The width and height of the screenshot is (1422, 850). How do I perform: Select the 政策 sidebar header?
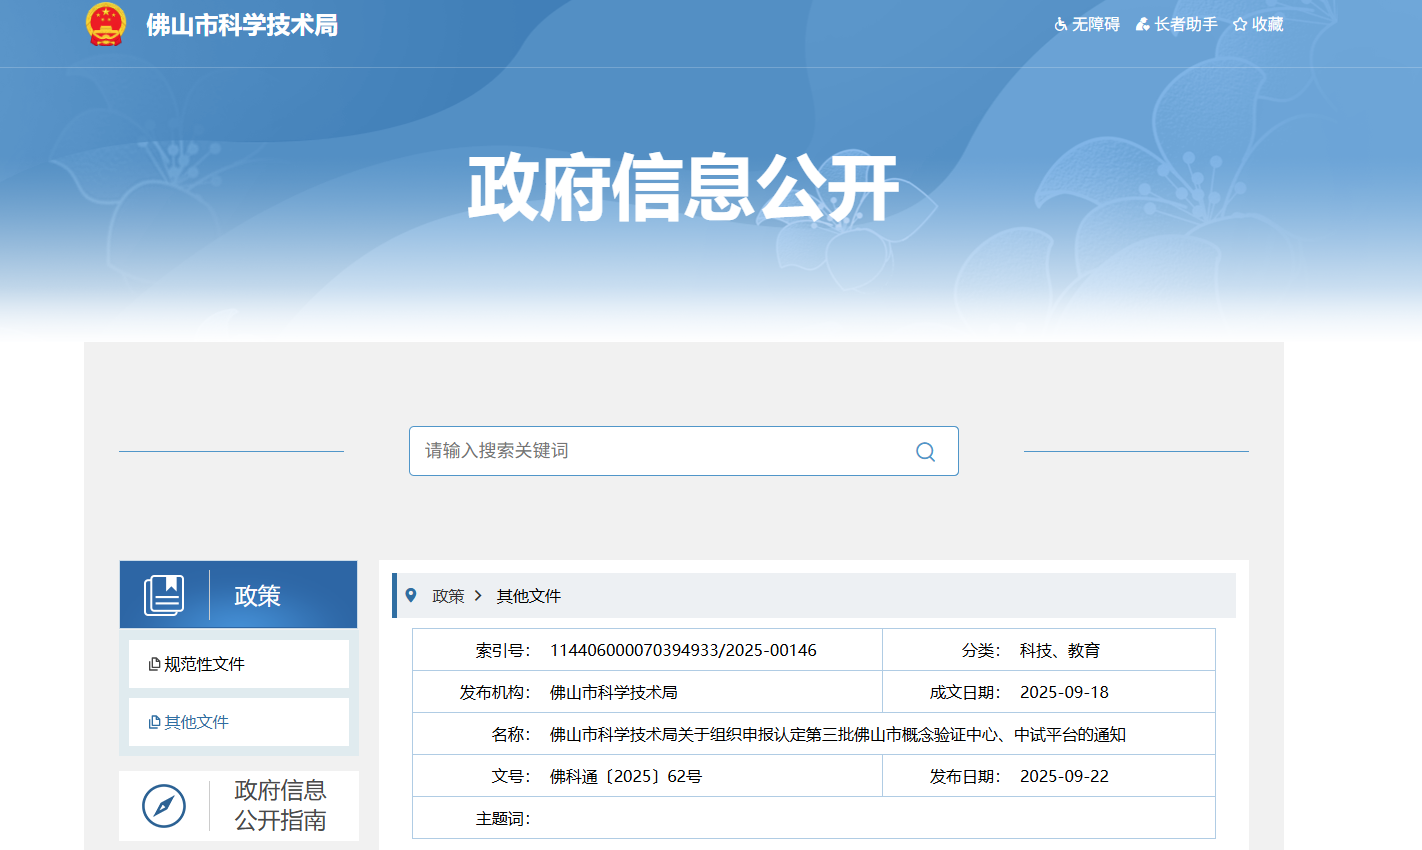[x=257, y=596]
